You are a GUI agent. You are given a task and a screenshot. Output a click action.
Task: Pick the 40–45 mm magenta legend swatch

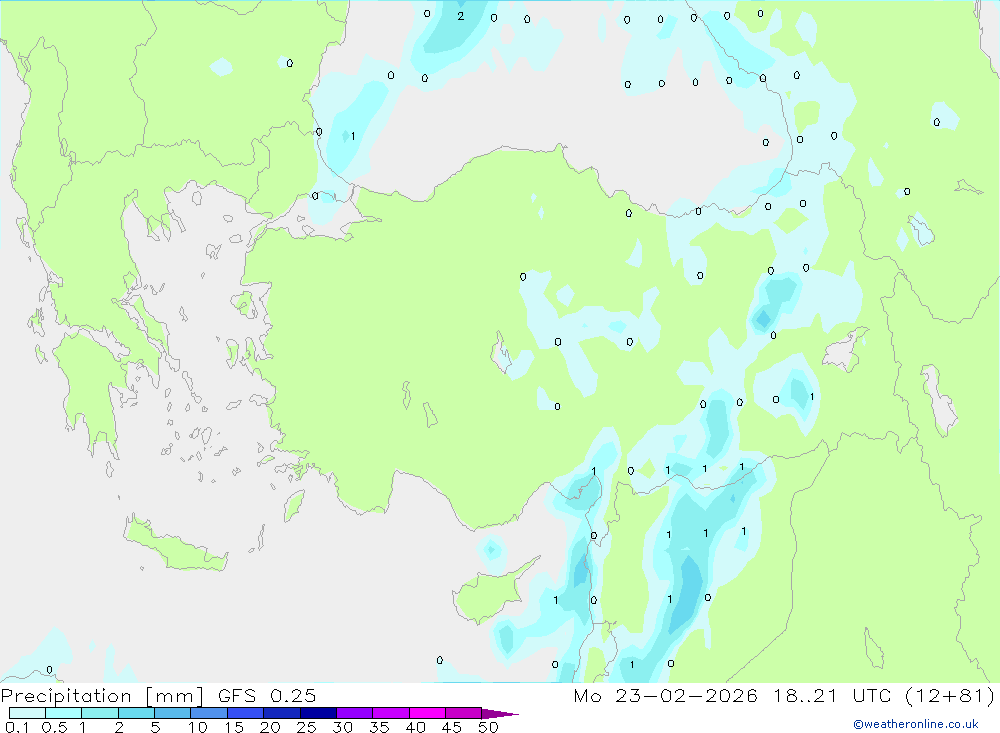(427, 713)
